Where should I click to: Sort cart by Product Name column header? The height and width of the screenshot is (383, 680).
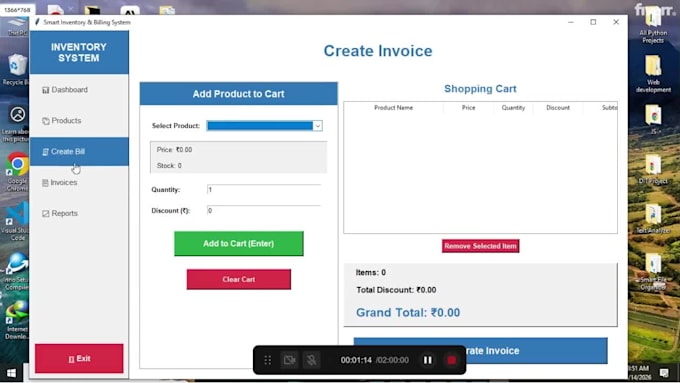[x=393, y=108]
